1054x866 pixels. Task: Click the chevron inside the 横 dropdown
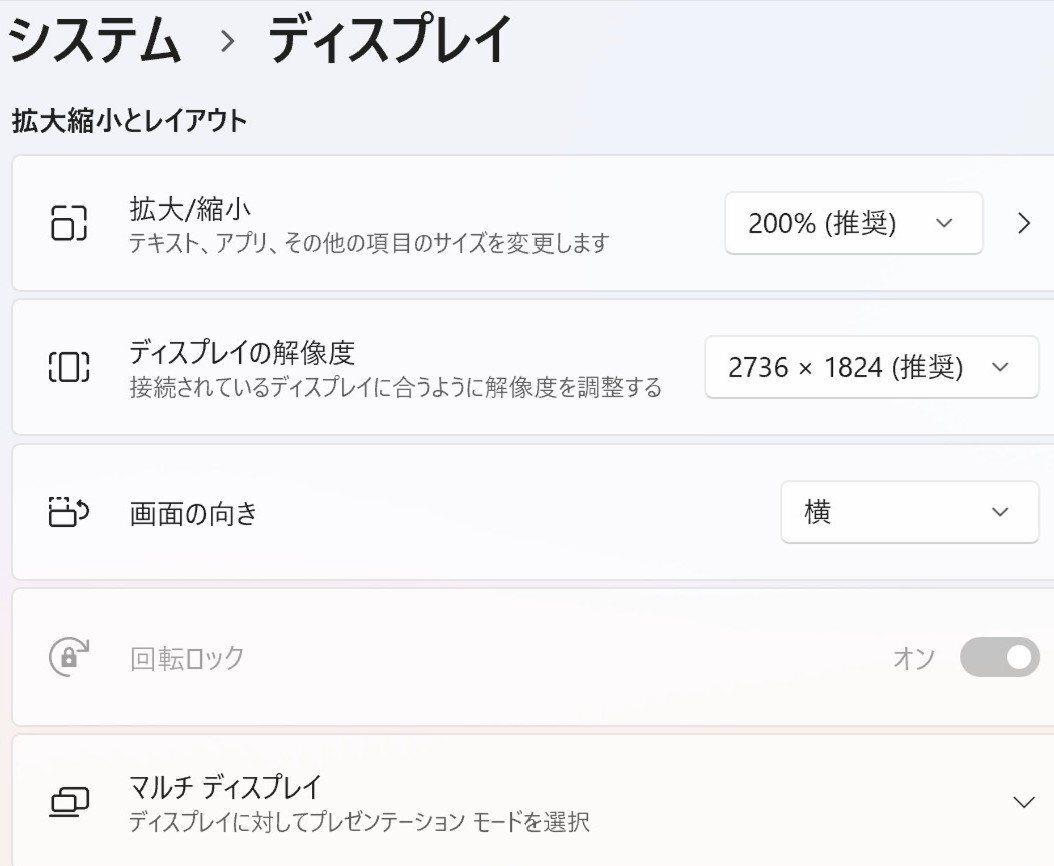pyautogui.click(x=999, y=511)
